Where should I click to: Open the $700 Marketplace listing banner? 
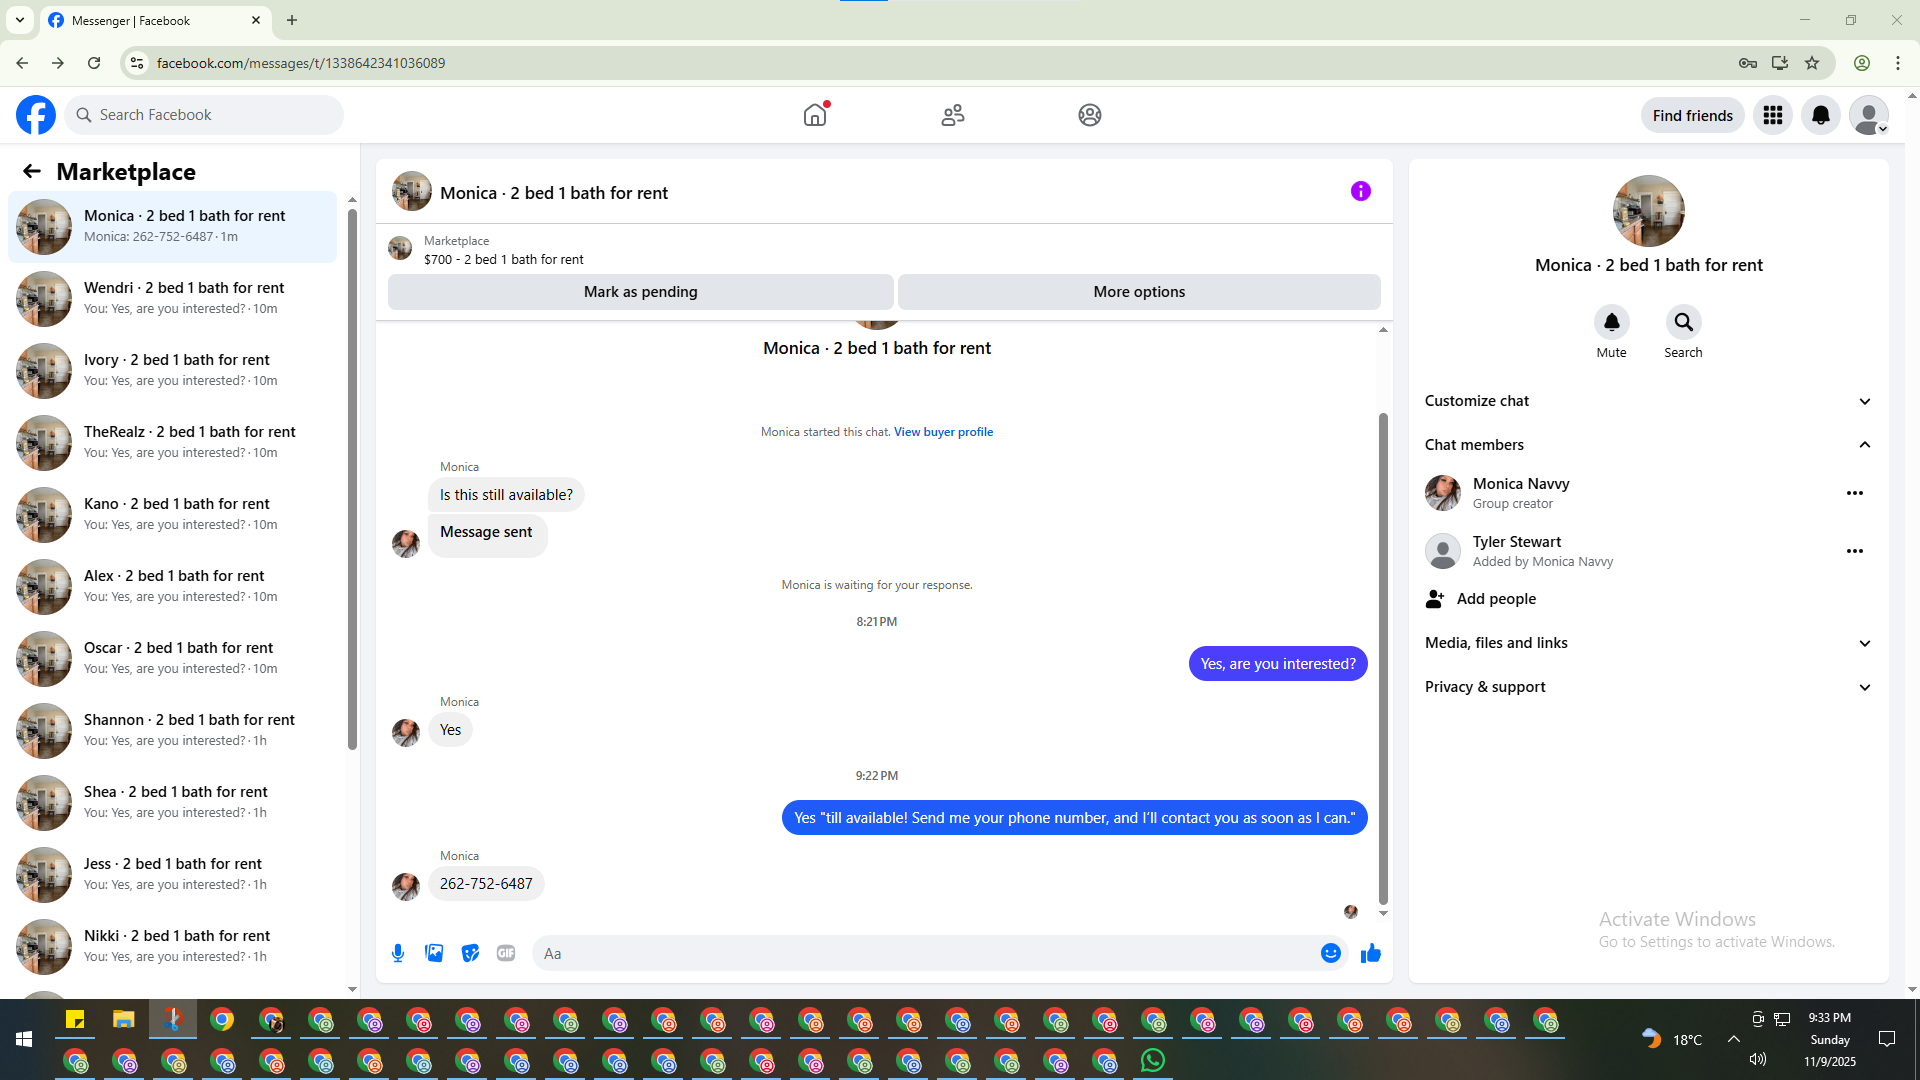(884, 250)
